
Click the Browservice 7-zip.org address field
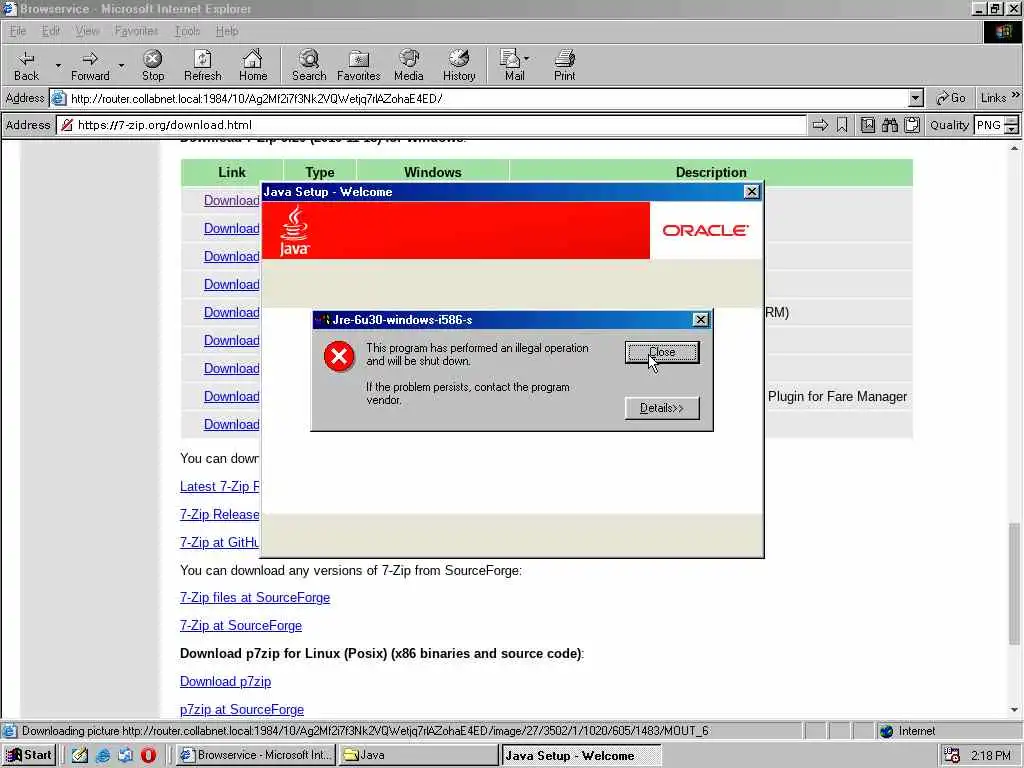click(431, 125)
